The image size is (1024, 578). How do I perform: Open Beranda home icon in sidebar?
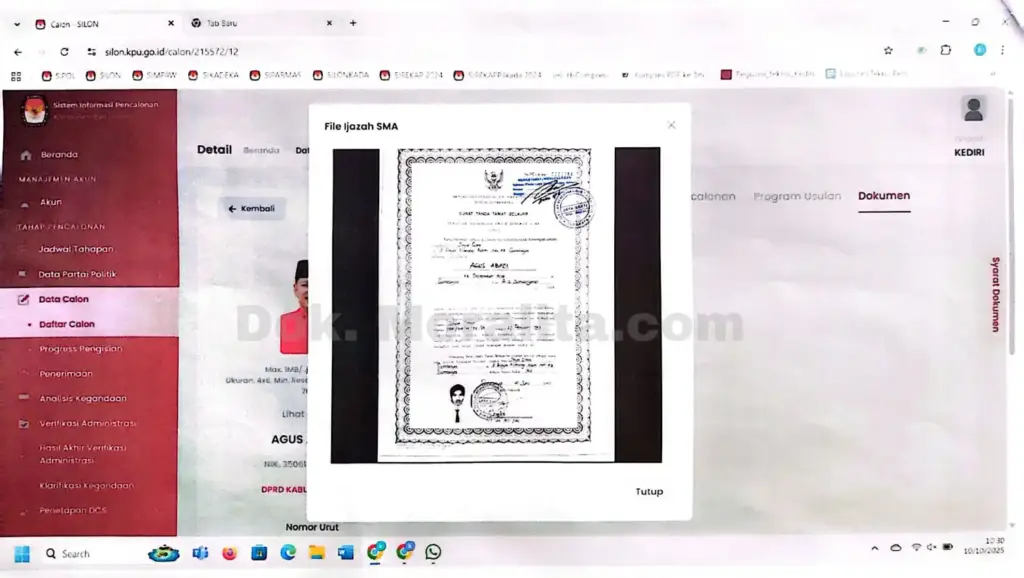[25, 155]
